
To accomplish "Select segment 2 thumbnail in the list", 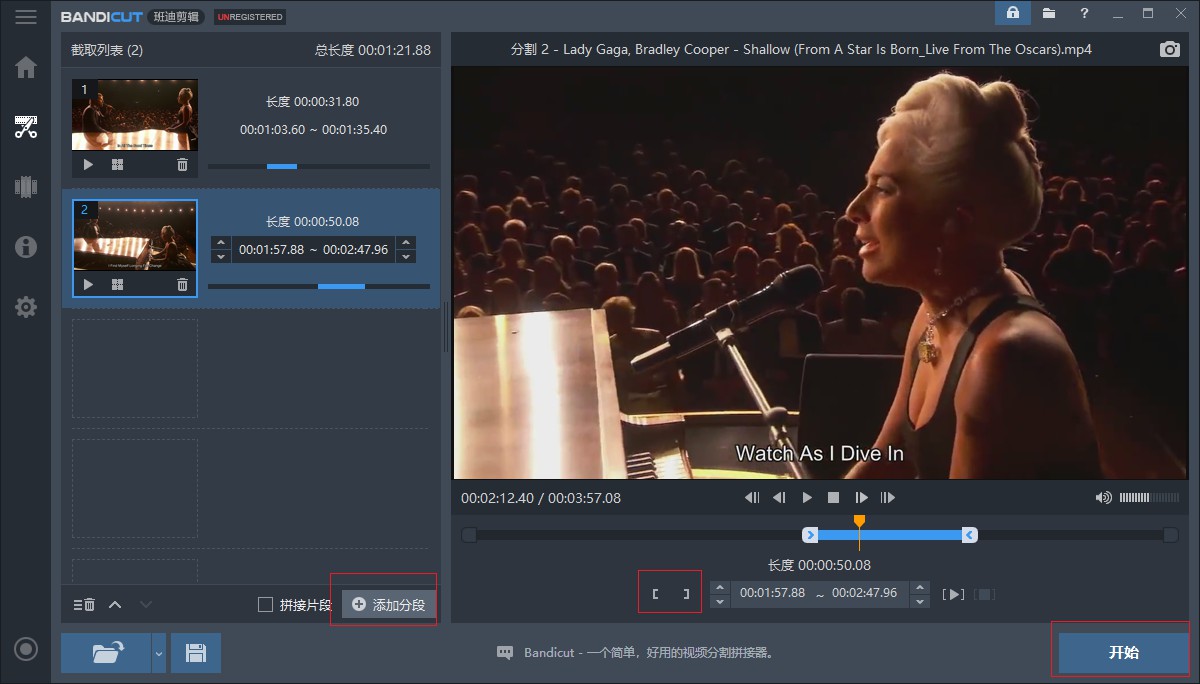I will (135, 236).
